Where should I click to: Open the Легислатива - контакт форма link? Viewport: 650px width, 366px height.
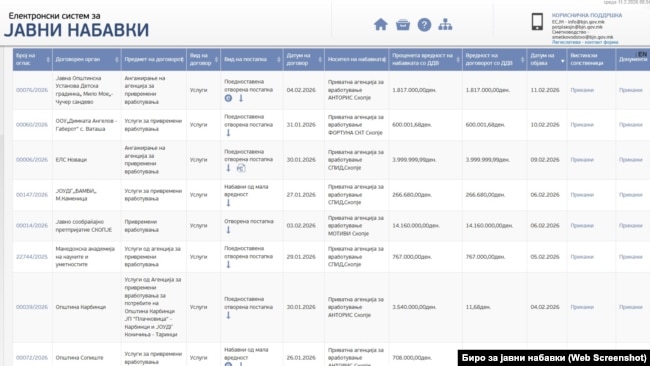[585, 42]
